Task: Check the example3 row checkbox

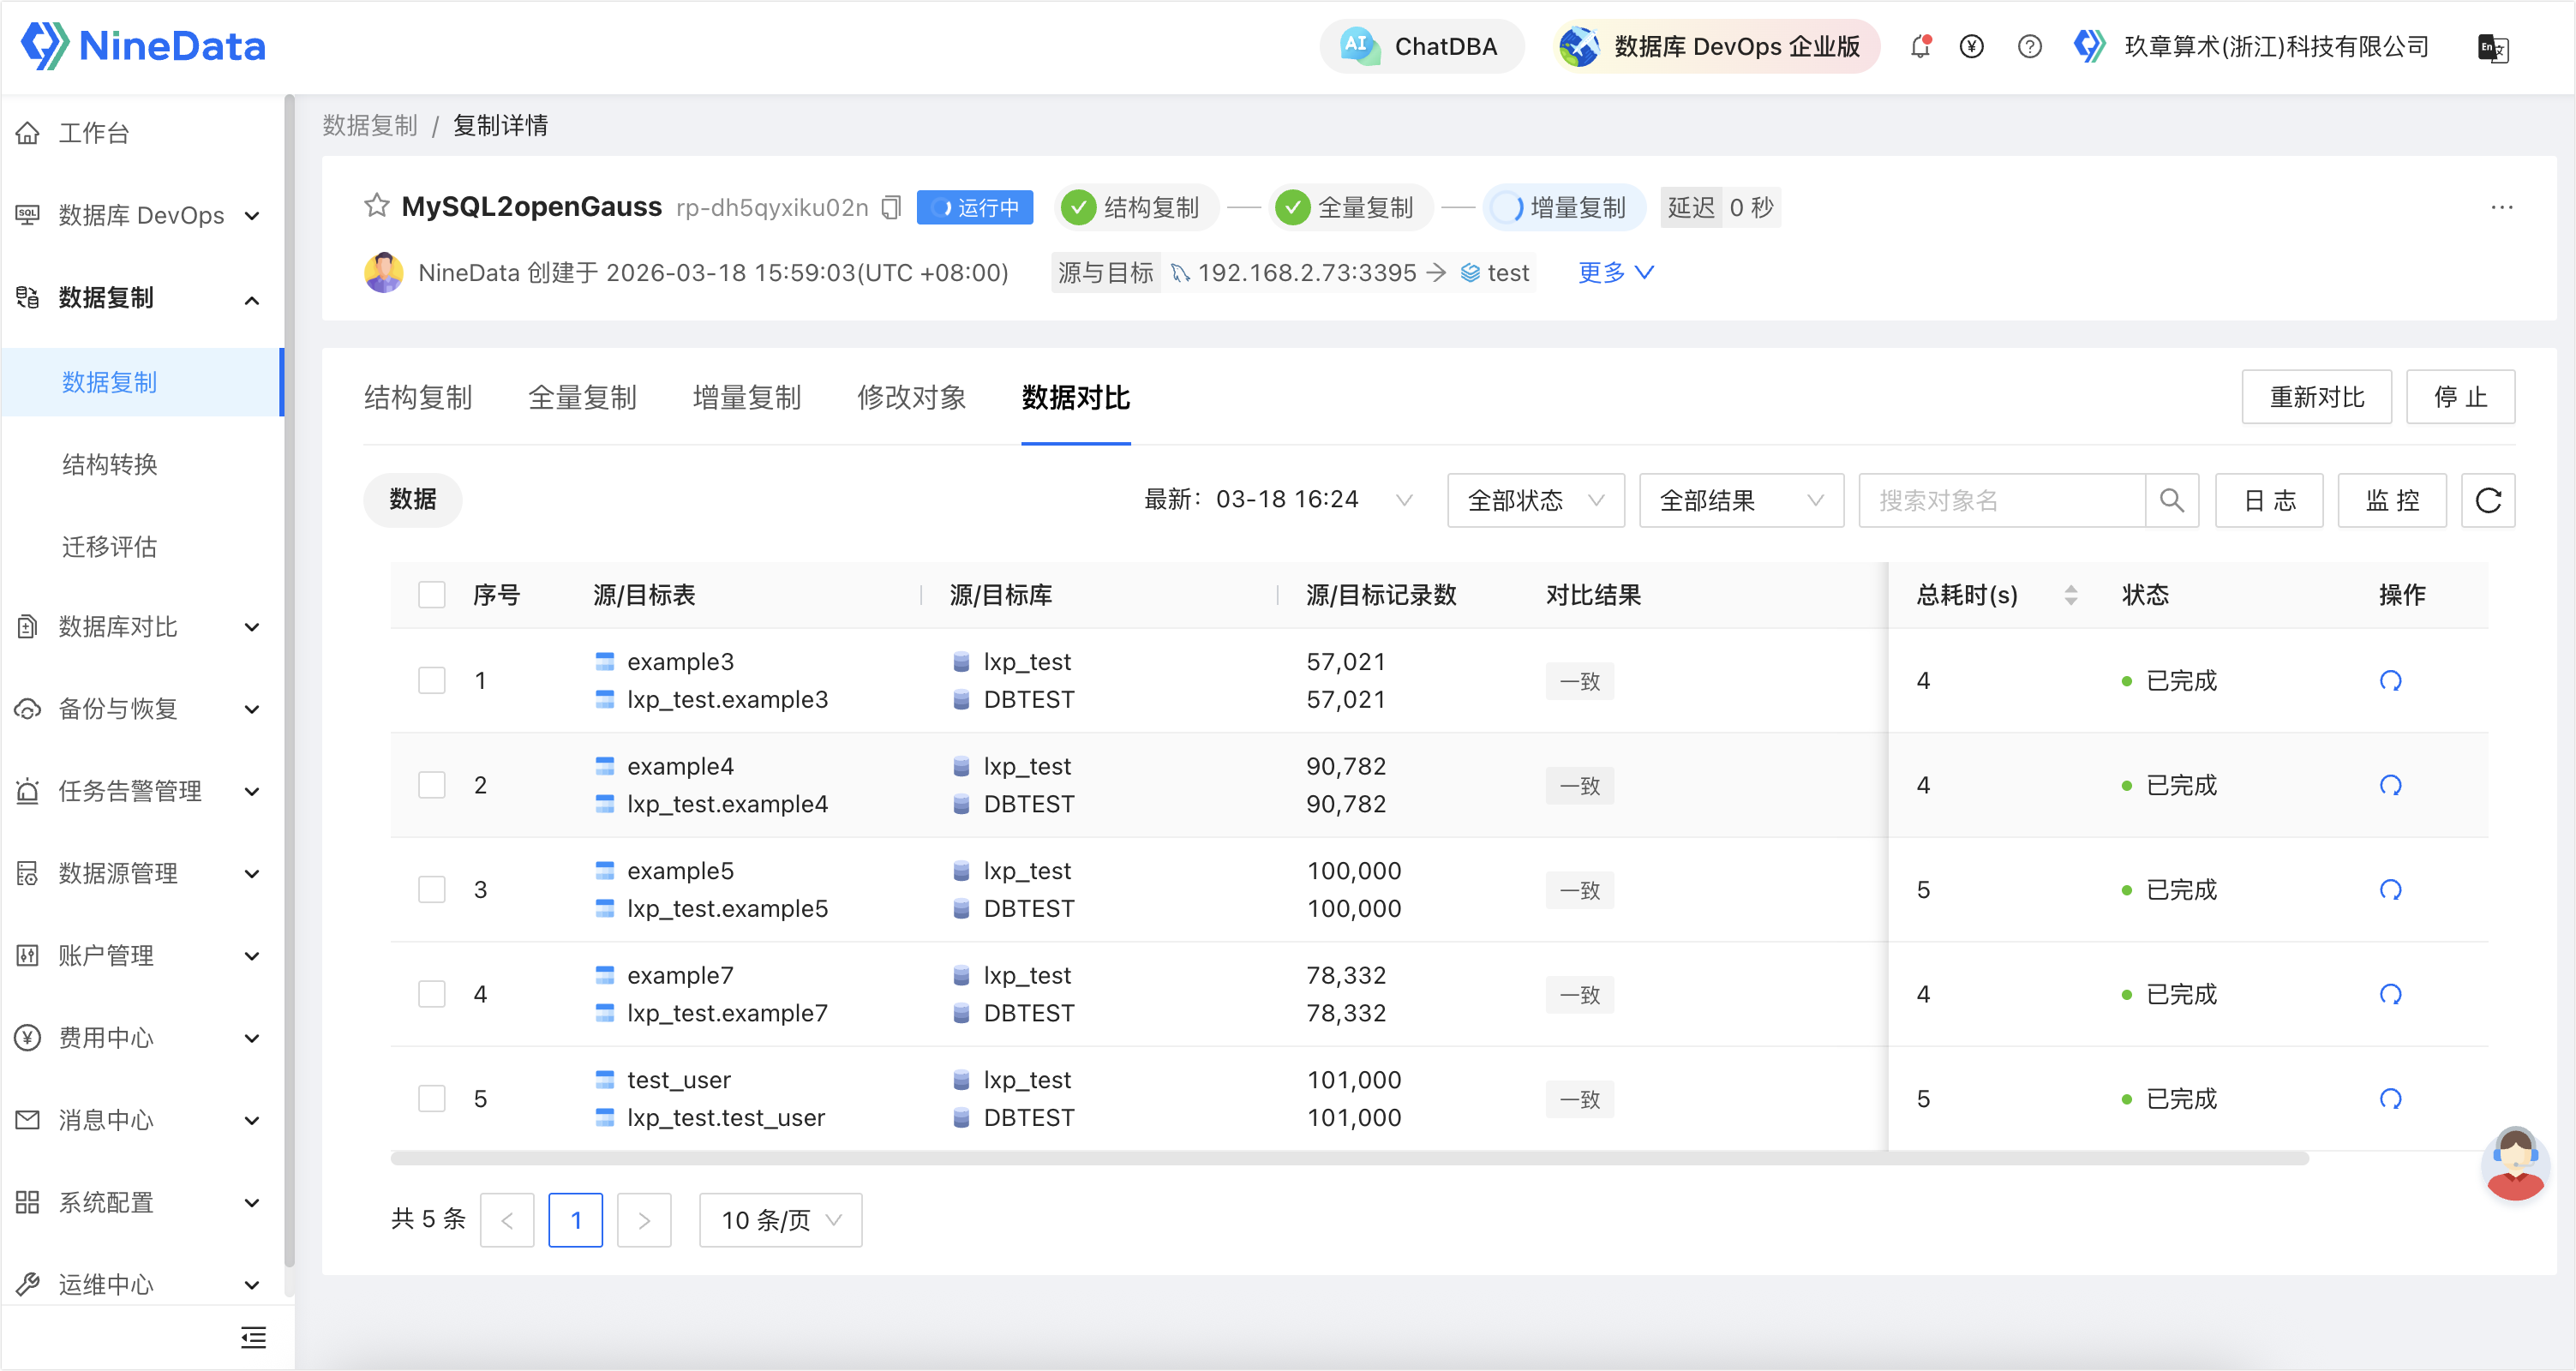Action: (x=431, y=680)
